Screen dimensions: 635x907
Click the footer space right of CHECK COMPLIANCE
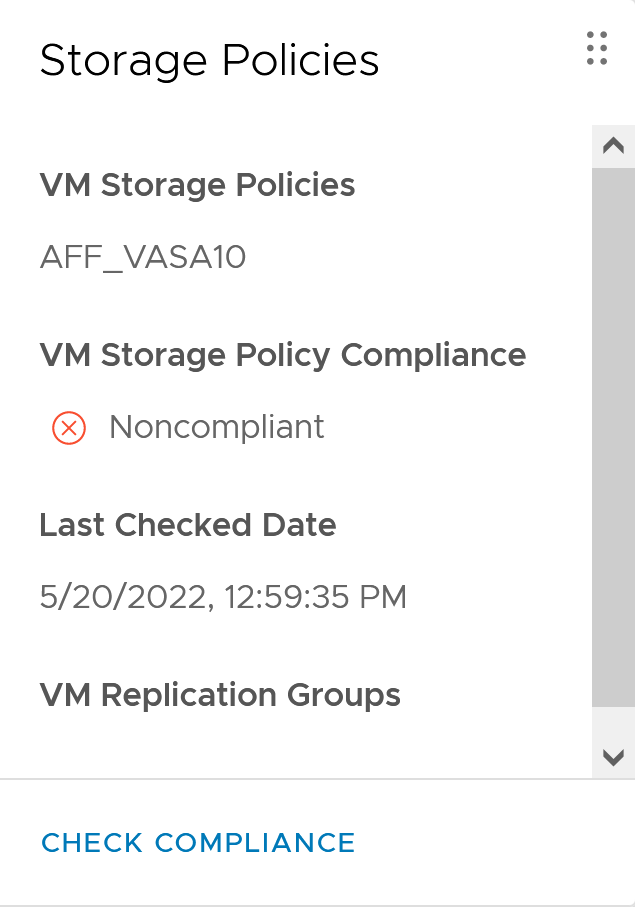490,843
